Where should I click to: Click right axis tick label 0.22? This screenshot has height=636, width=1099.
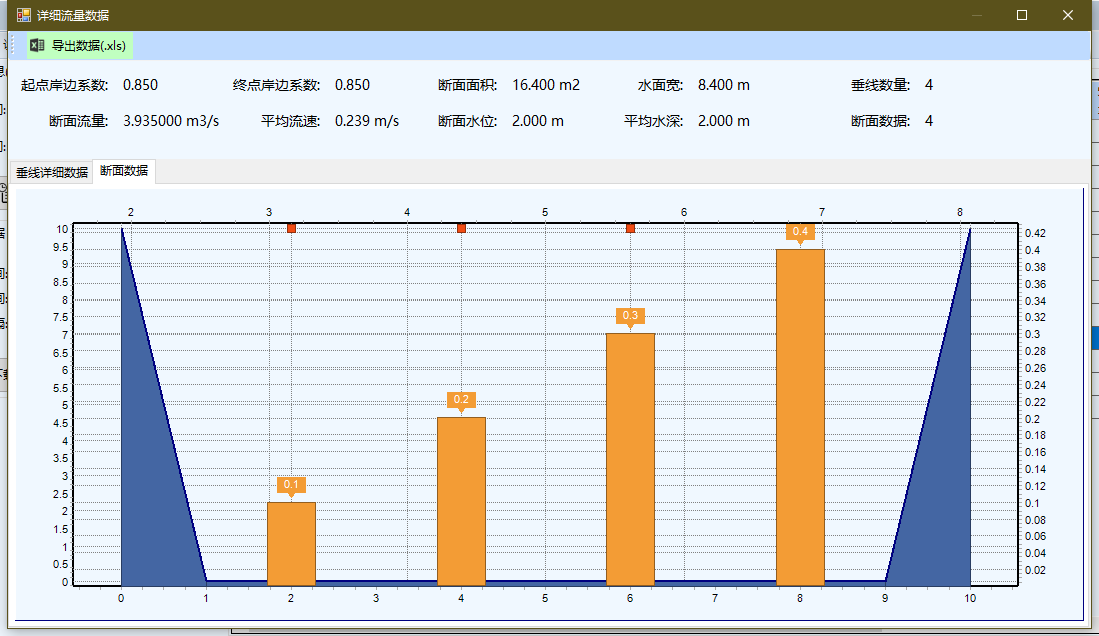1035,402
